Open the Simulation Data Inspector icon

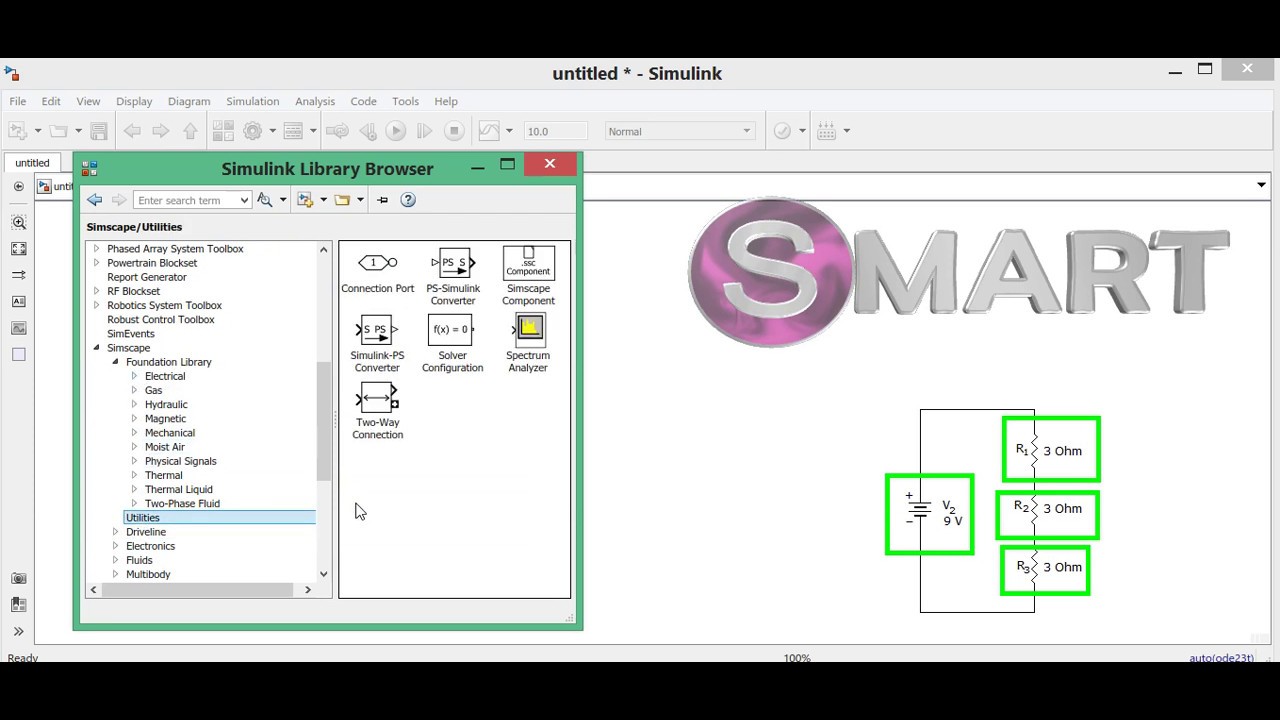coord(489,131)
